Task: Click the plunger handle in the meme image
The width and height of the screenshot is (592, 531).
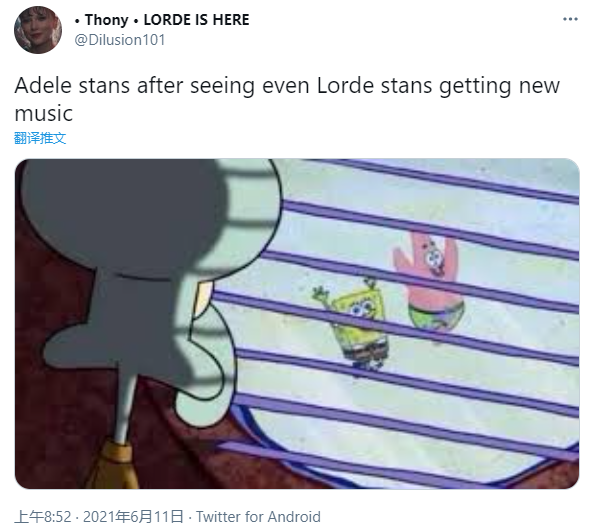Action: [125, 410]
